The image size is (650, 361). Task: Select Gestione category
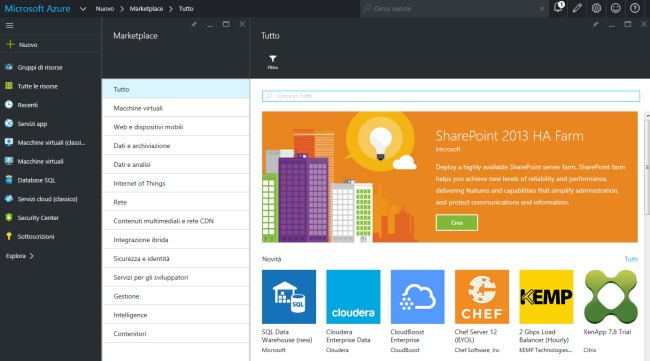176,296
